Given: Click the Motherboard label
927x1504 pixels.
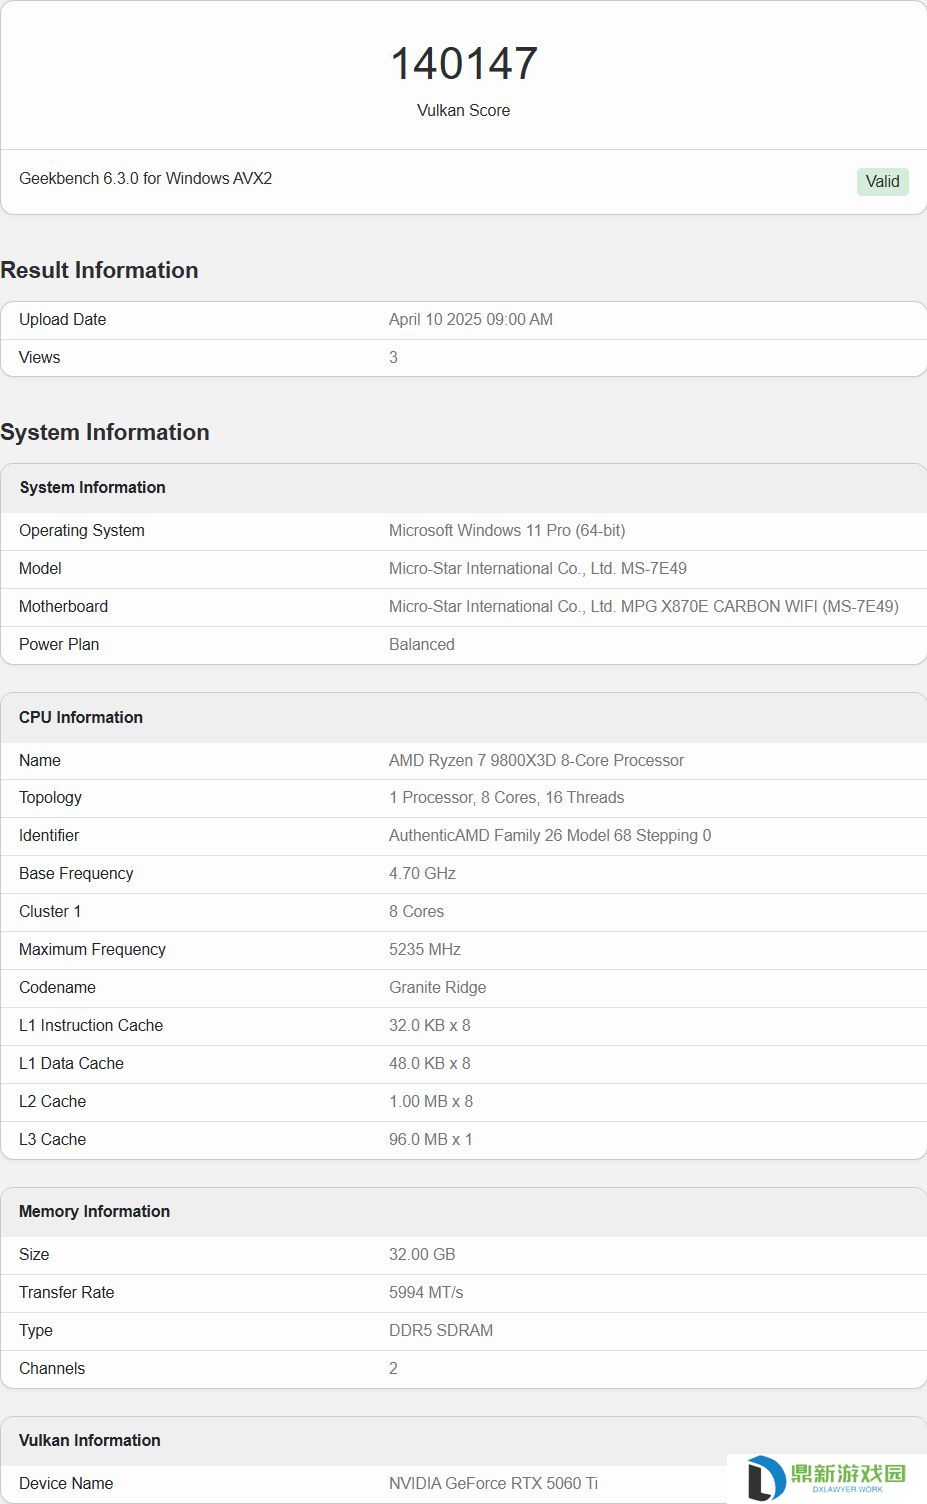Looking at the screenshot, I should coord(63,606).
